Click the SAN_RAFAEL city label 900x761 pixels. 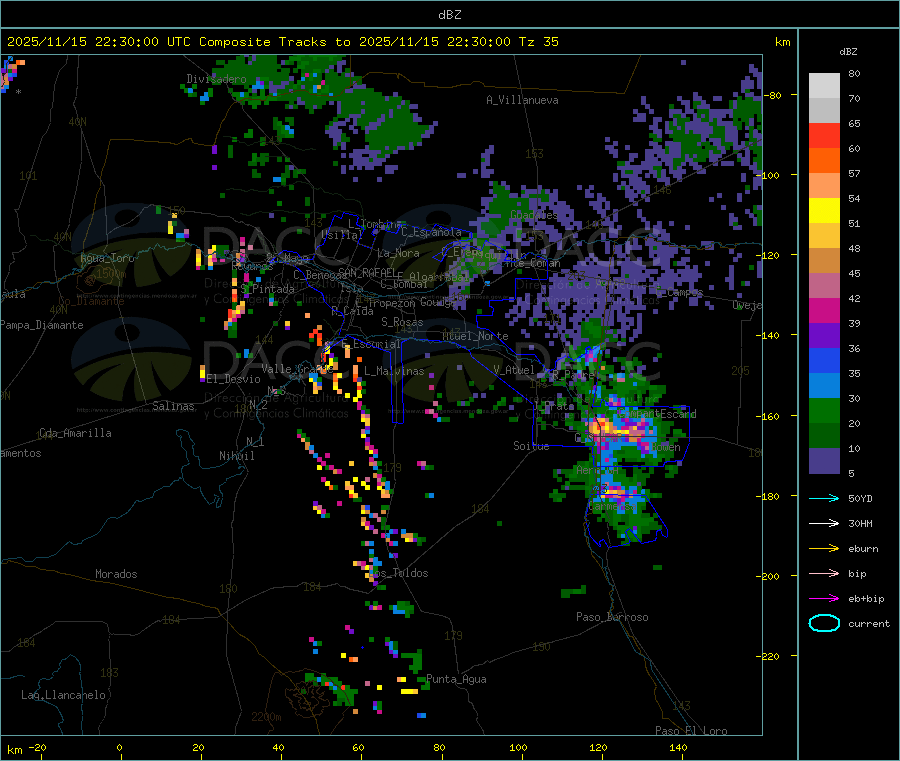click(367, 272)
